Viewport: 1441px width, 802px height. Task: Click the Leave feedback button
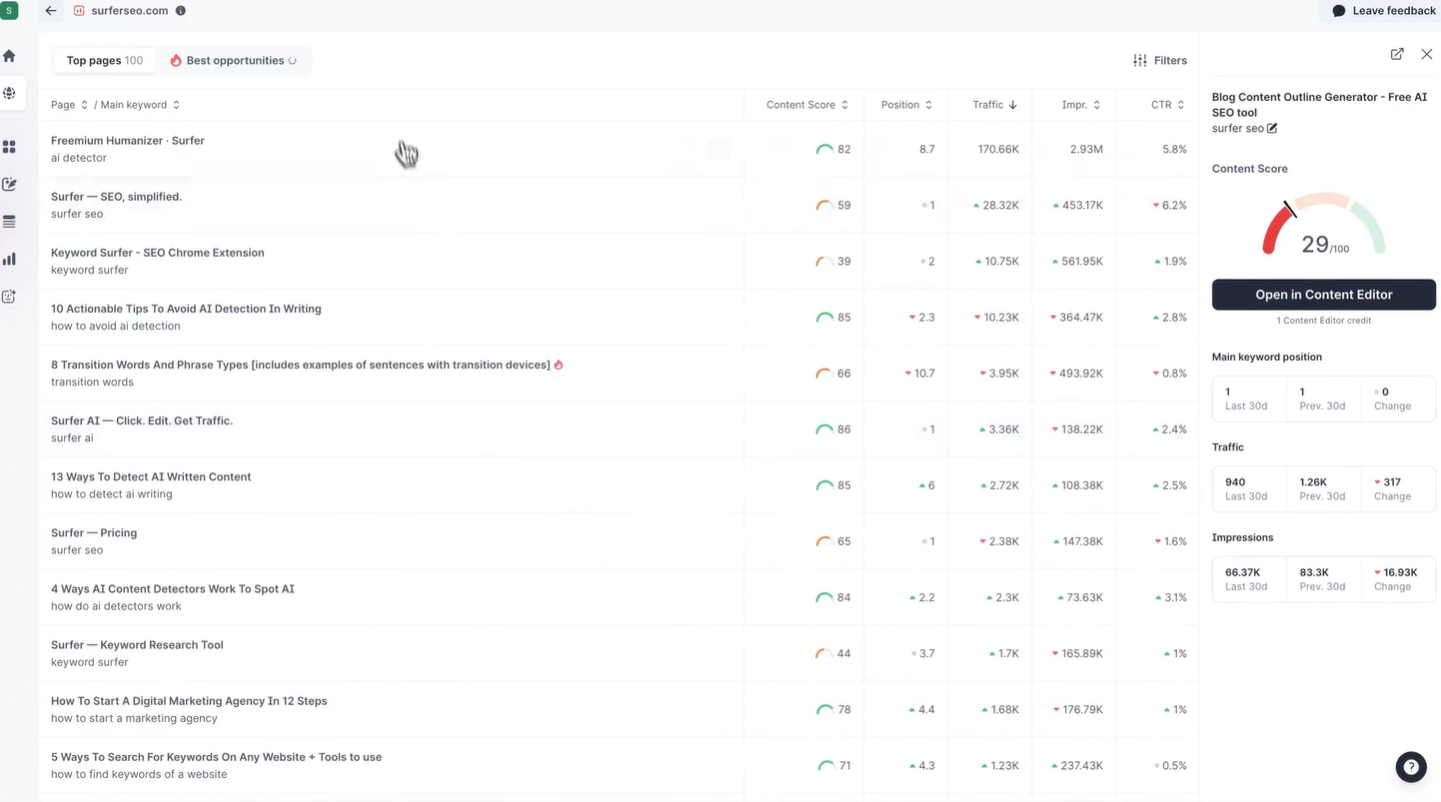click(1384, 11)
